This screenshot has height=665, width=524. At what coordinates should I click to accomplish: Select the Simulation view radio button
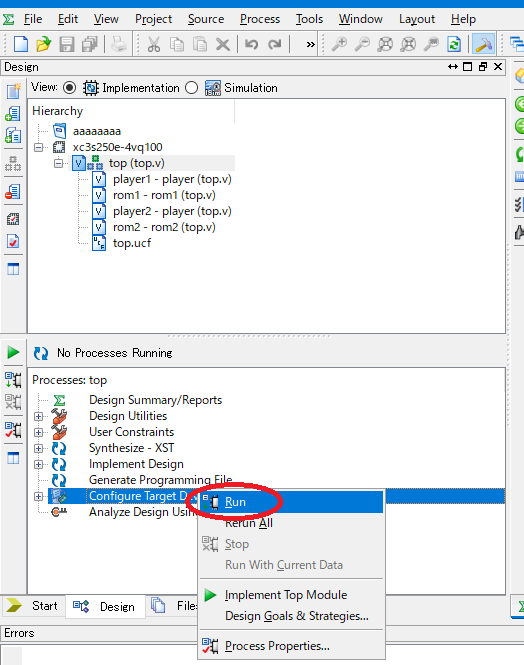(x=192, y=88)
